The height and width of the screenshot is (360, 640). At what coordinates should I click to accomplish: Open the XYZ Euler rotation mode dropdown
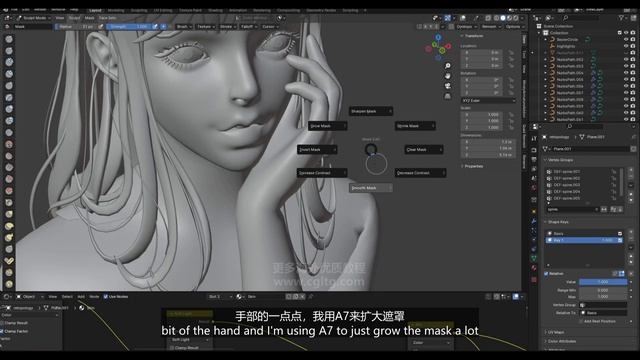coord(488,100)
